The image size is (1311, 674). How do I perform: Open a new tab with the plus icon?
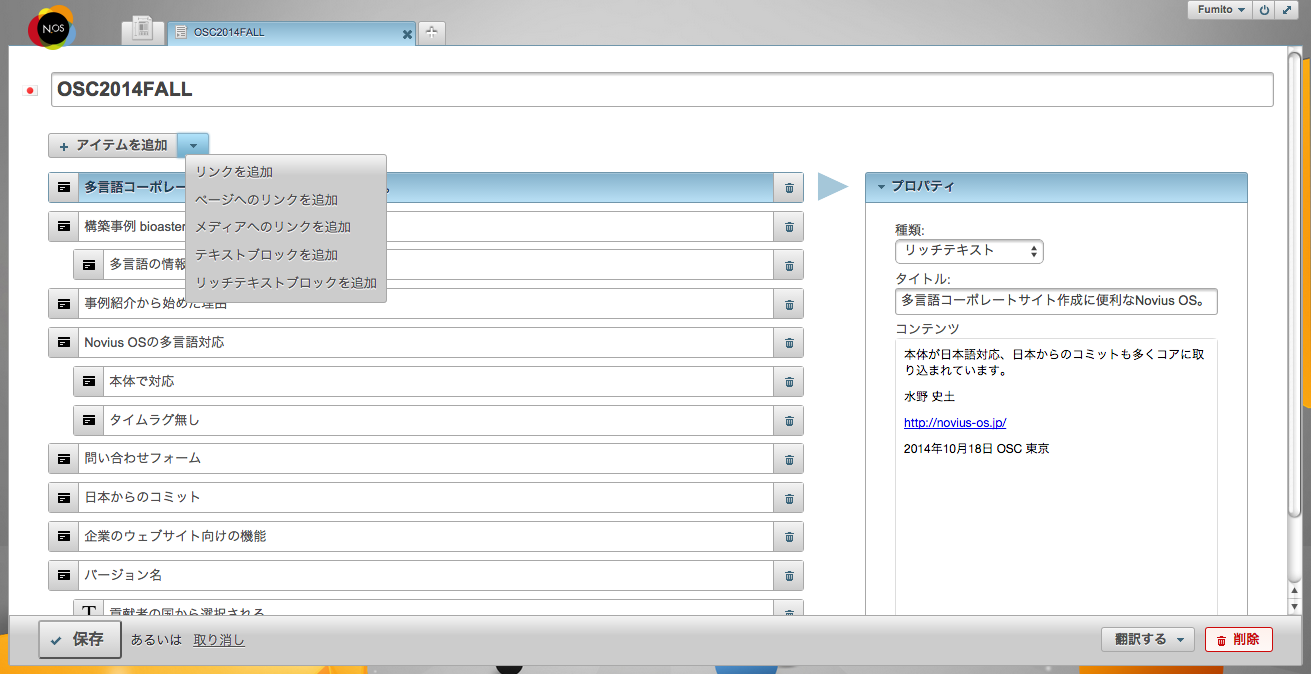431,32
